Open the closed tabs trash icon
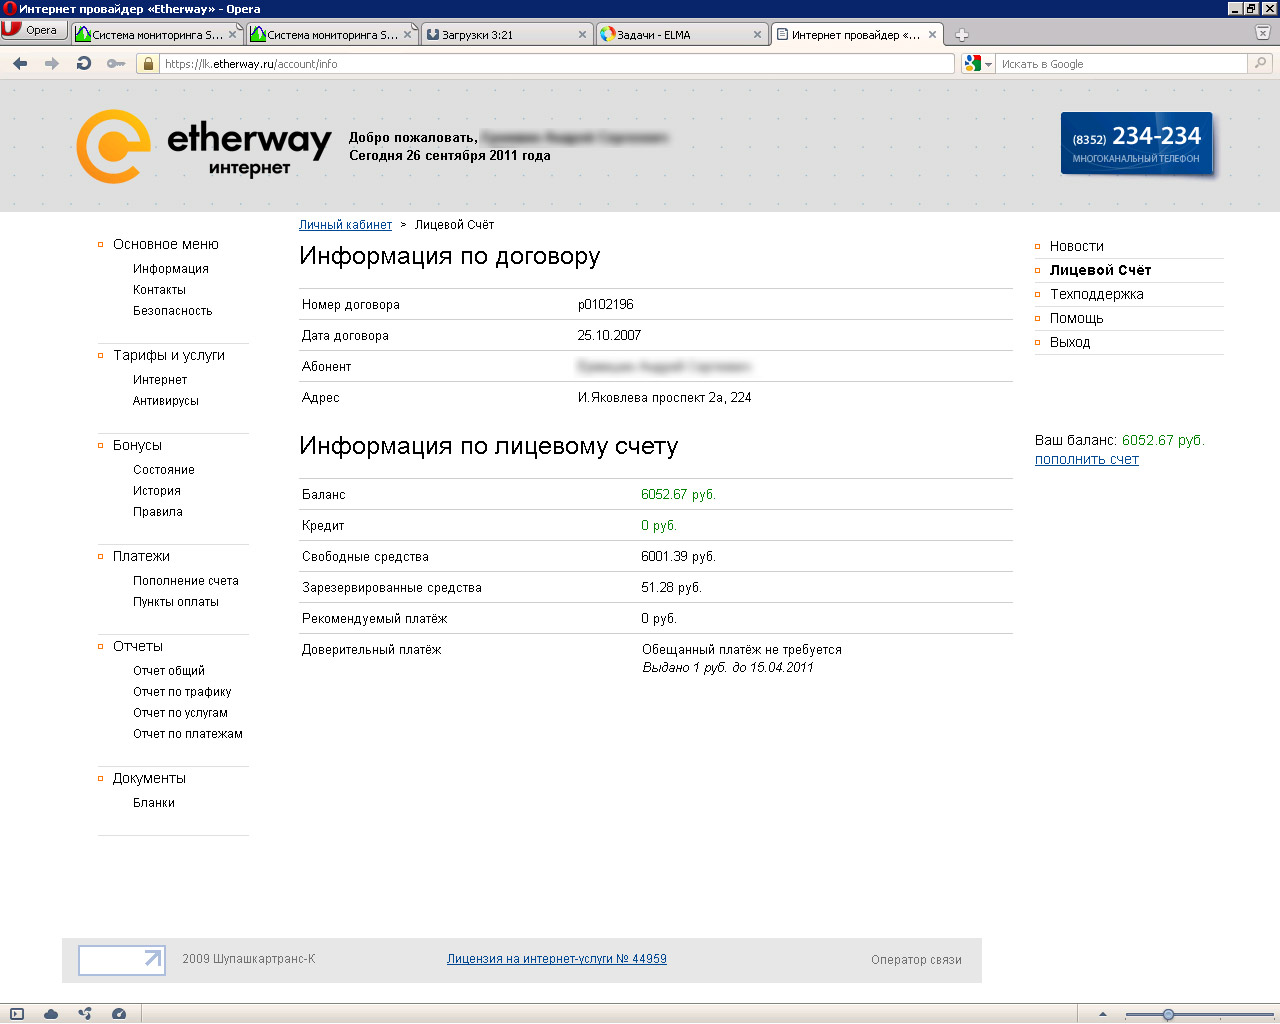Image resolution: width=1280 pixels, height=1024 pixels. (x=1263, y=32)
